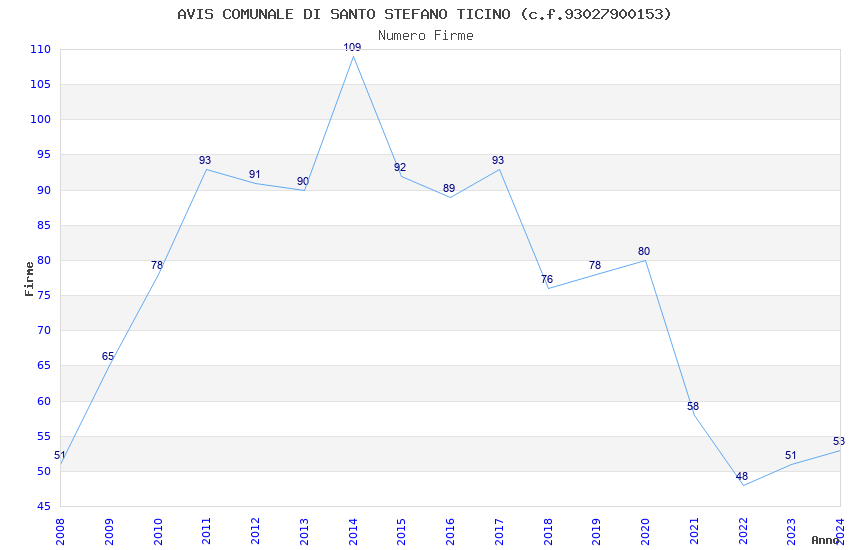Screen dimensions: 850x550
Task: Click y-axis tick label '105'
Action: pos(41,84)
